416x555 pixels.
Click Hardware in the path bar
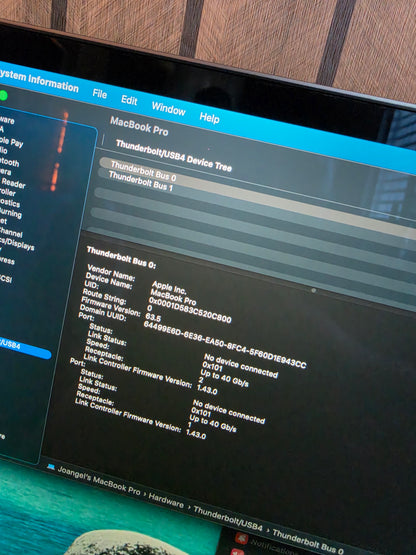[166, 500]
